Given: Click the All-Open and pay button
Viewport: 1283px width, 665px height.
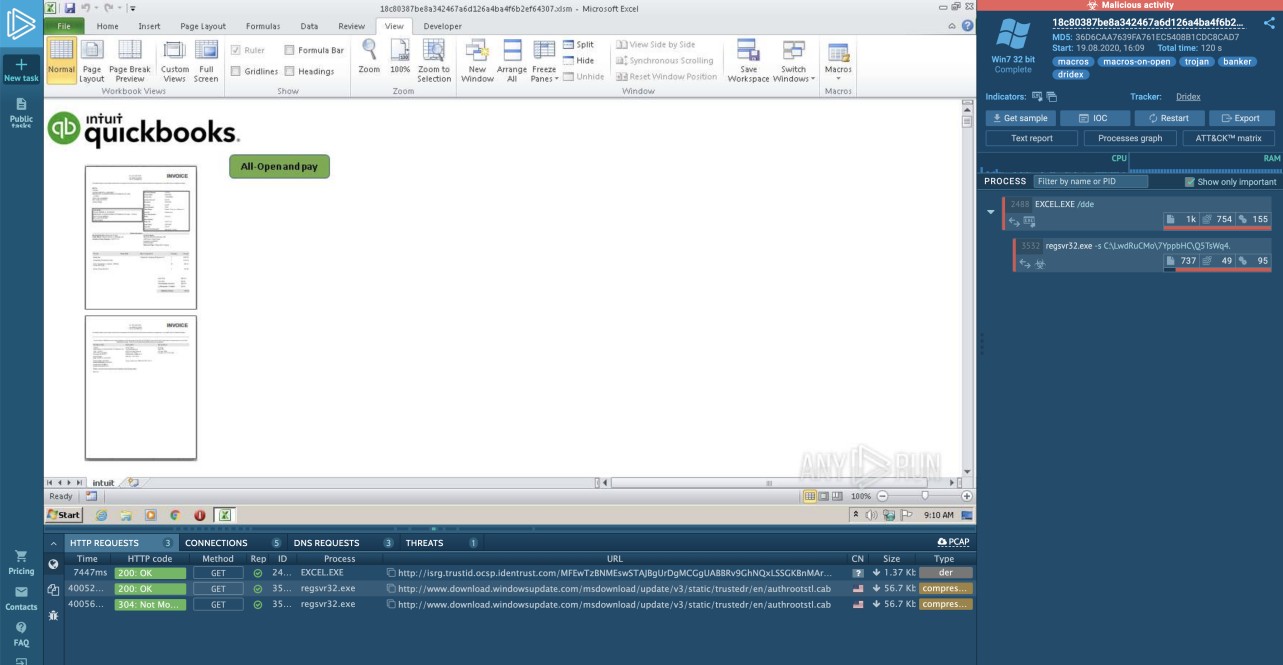Looking at the screenshot, I should pyautogui.click(x=279, y=167).
